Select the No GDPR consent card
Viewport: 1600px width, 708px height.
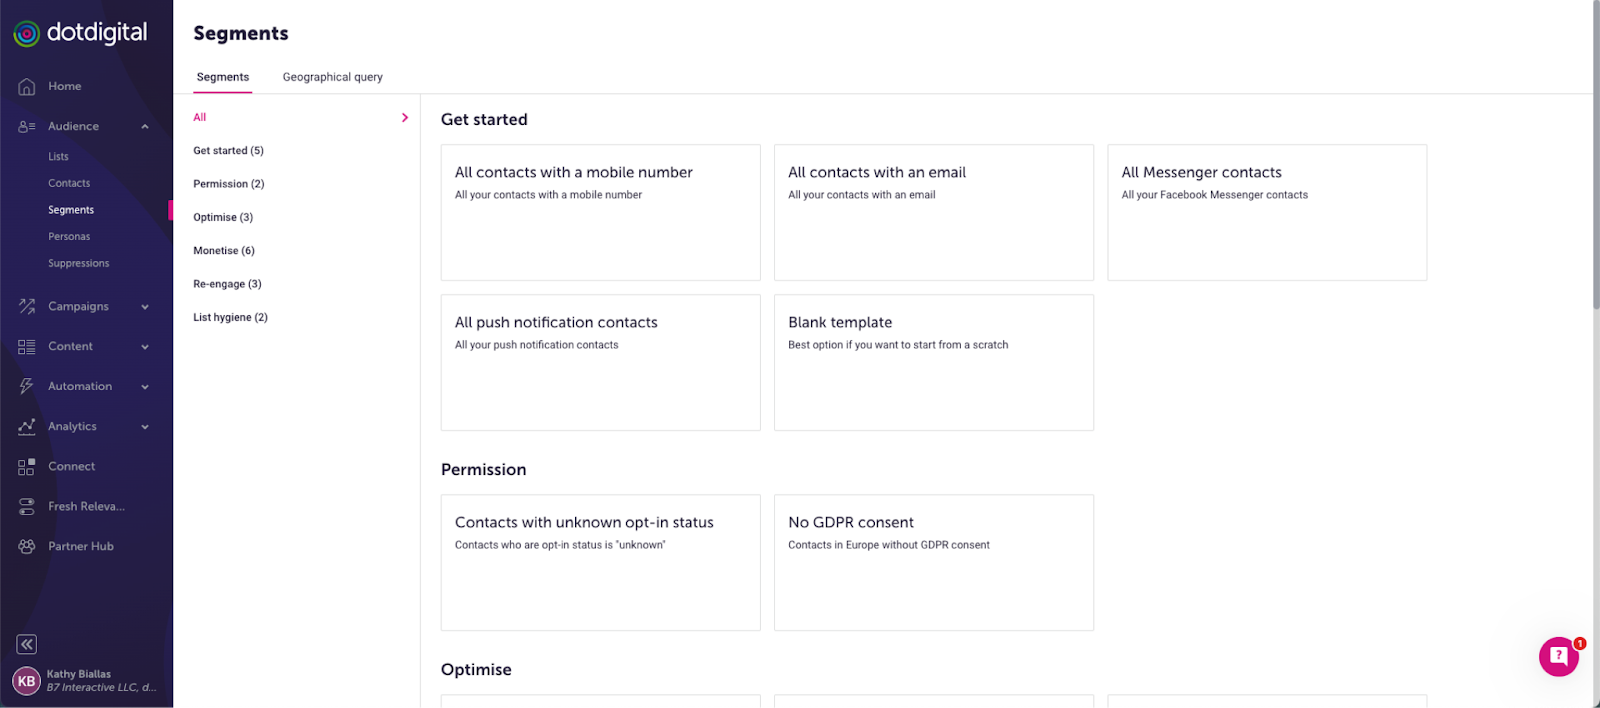[933, 562]
